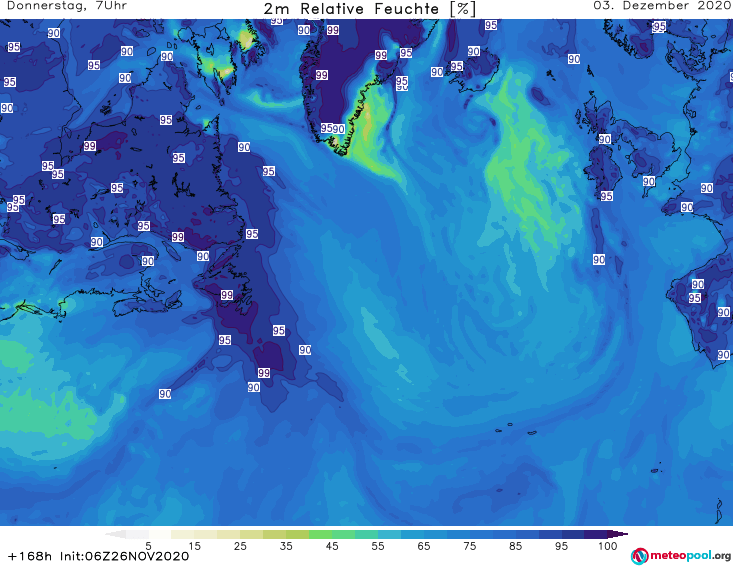The width and height of the screenshot is (733, 566).
Task: Click the legend value '65'
Action: (x=424, y=546)
